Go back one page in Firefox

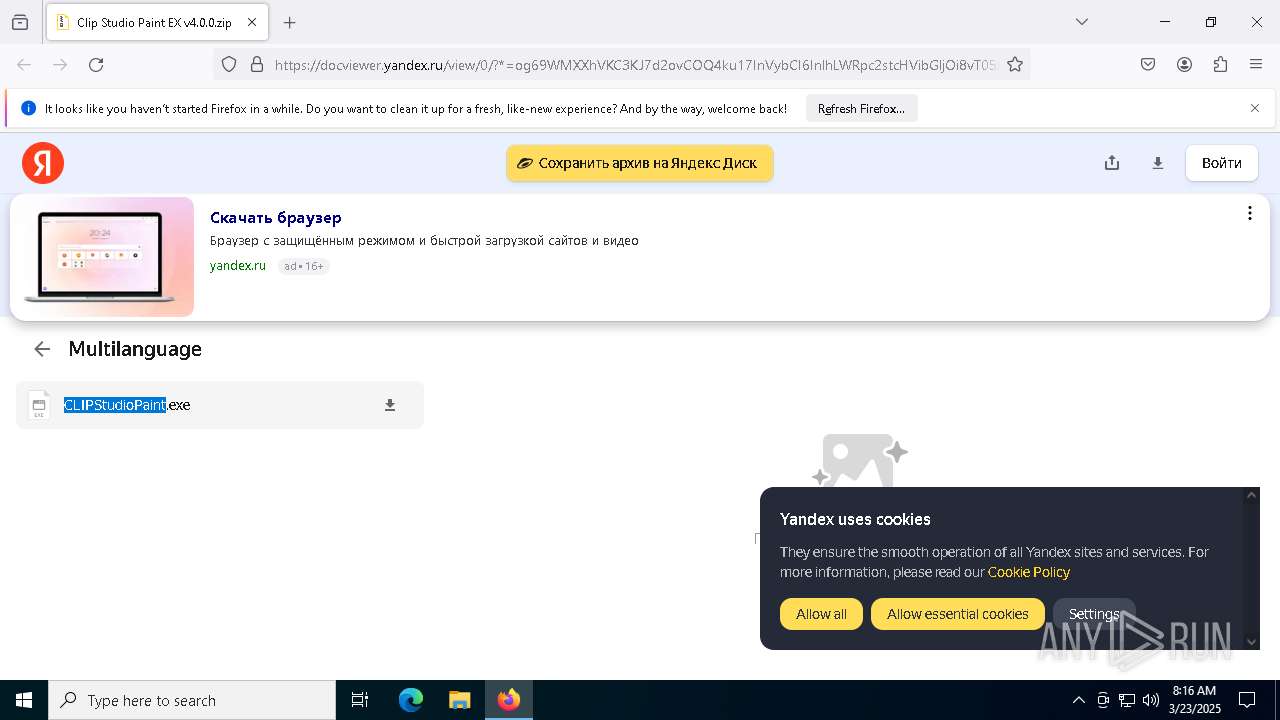[x=24, y=64]
